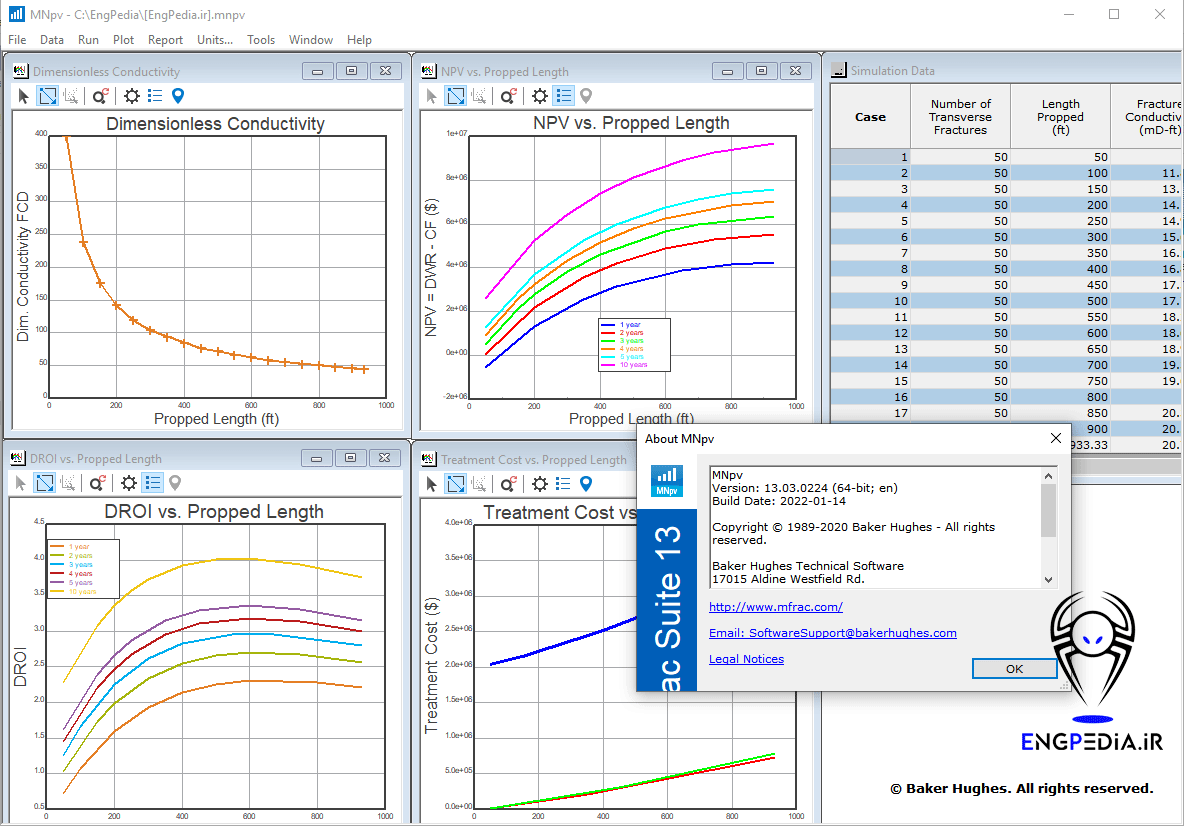Open plot settings gear in DROI window
This screenshot has width=1184, height=826.
(x=129, y=483)
